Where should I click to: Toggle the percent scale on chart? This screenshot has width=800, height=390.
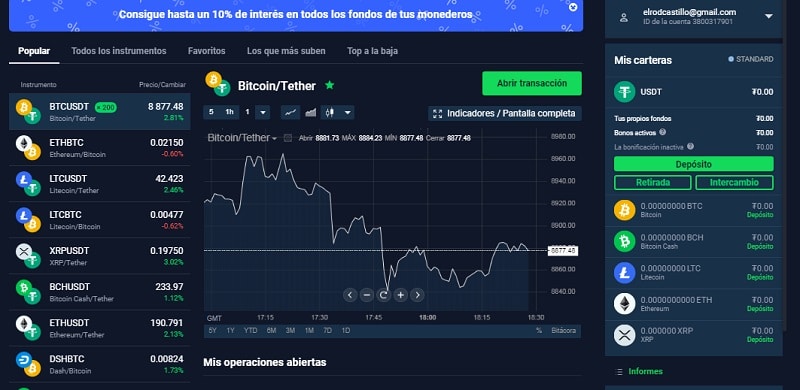coord(539,331)
